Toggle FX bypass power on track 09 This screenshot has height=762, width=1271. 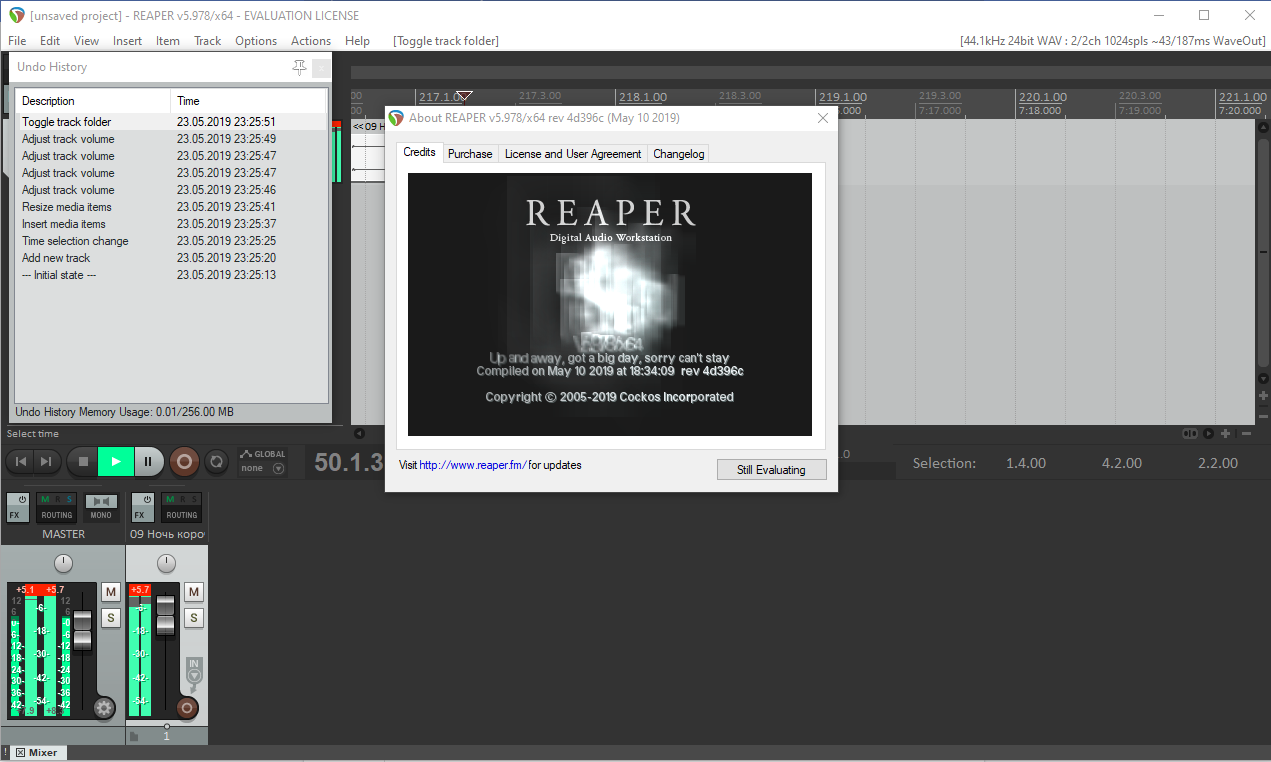point(146,499)
